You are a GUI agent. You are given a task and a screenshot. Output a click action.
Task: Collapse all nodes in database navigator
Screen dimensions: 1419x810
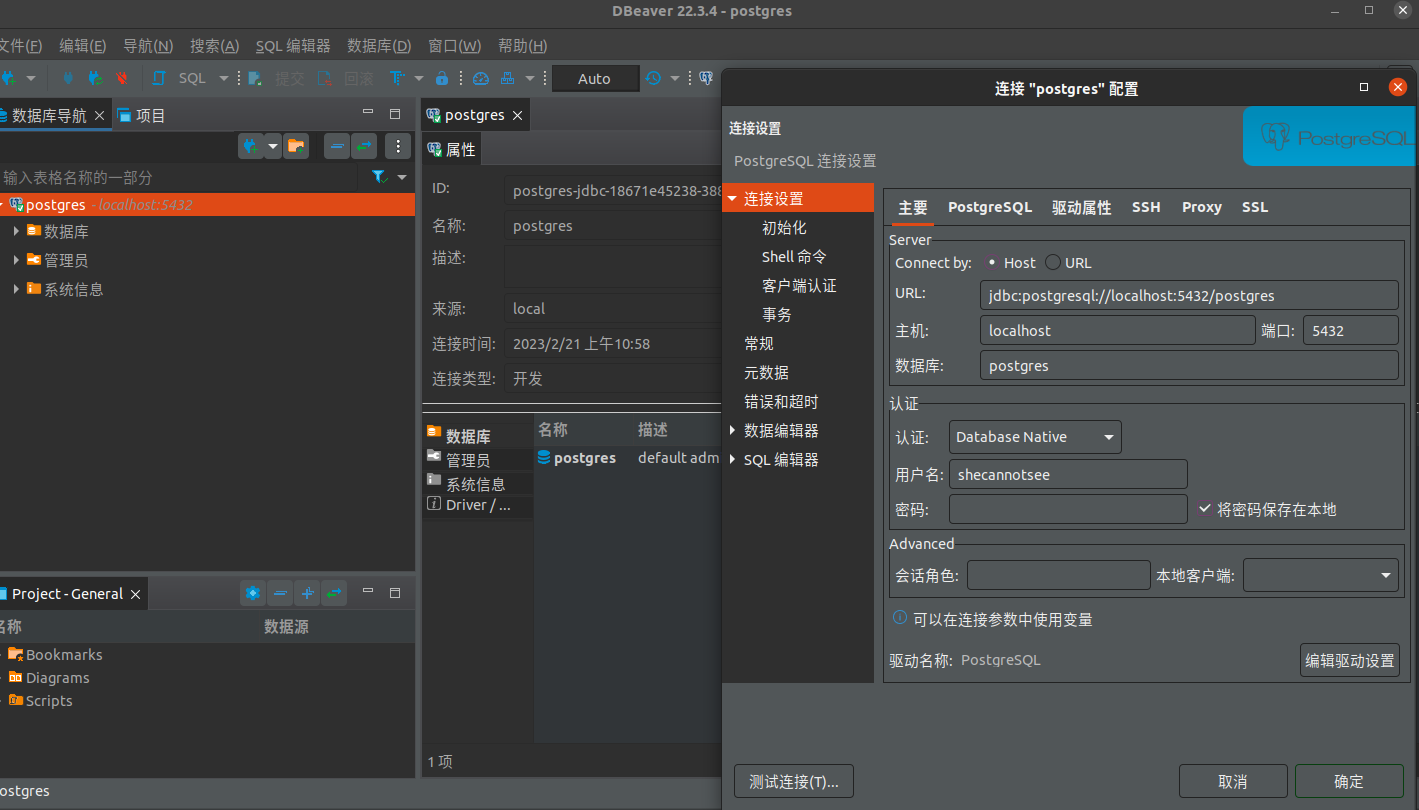pyautogui.click(x=338, y=146)
